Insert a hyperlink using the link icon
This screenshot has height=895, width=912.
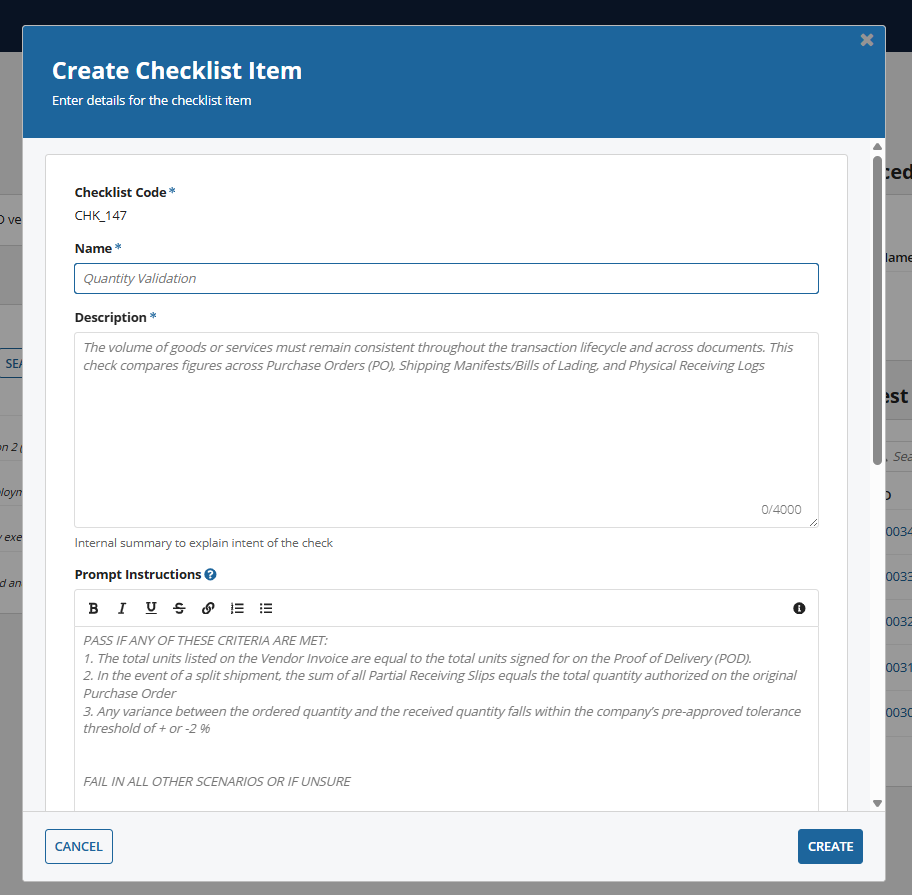click(208, 608)
